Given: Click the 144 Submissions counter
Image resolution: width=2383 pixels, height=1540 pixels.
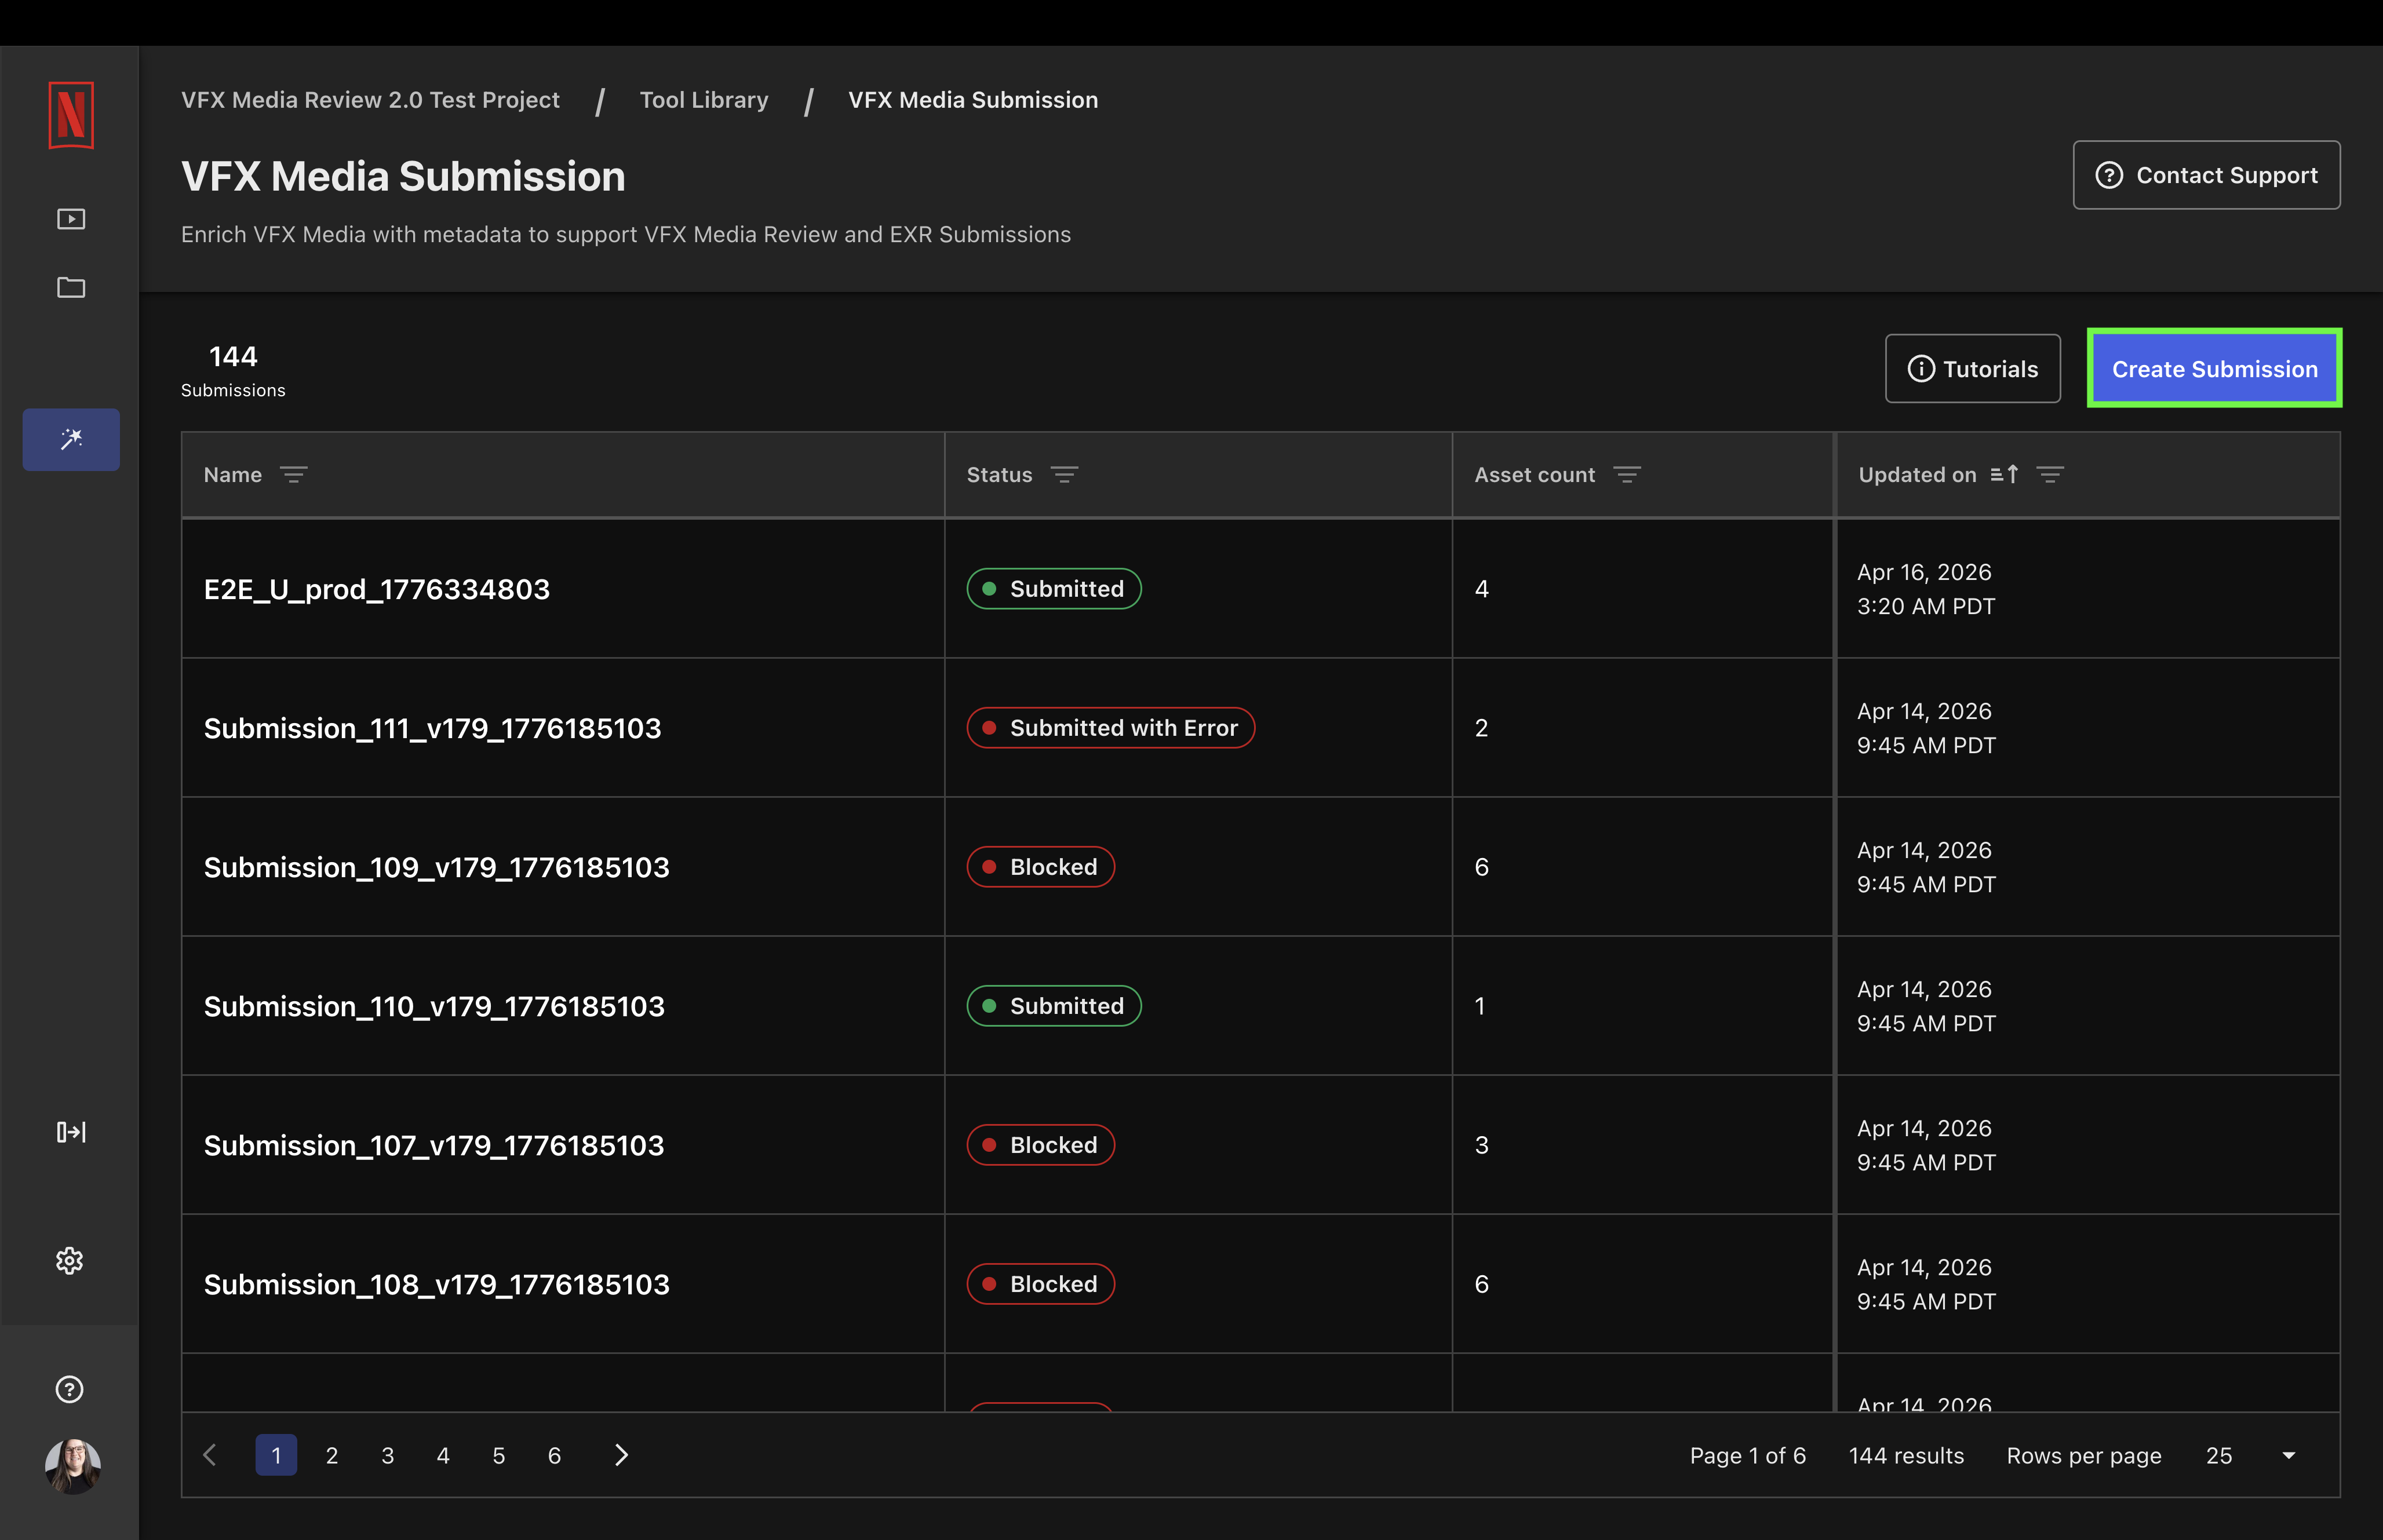Looking at the screenshot, I should pos(233,371).
